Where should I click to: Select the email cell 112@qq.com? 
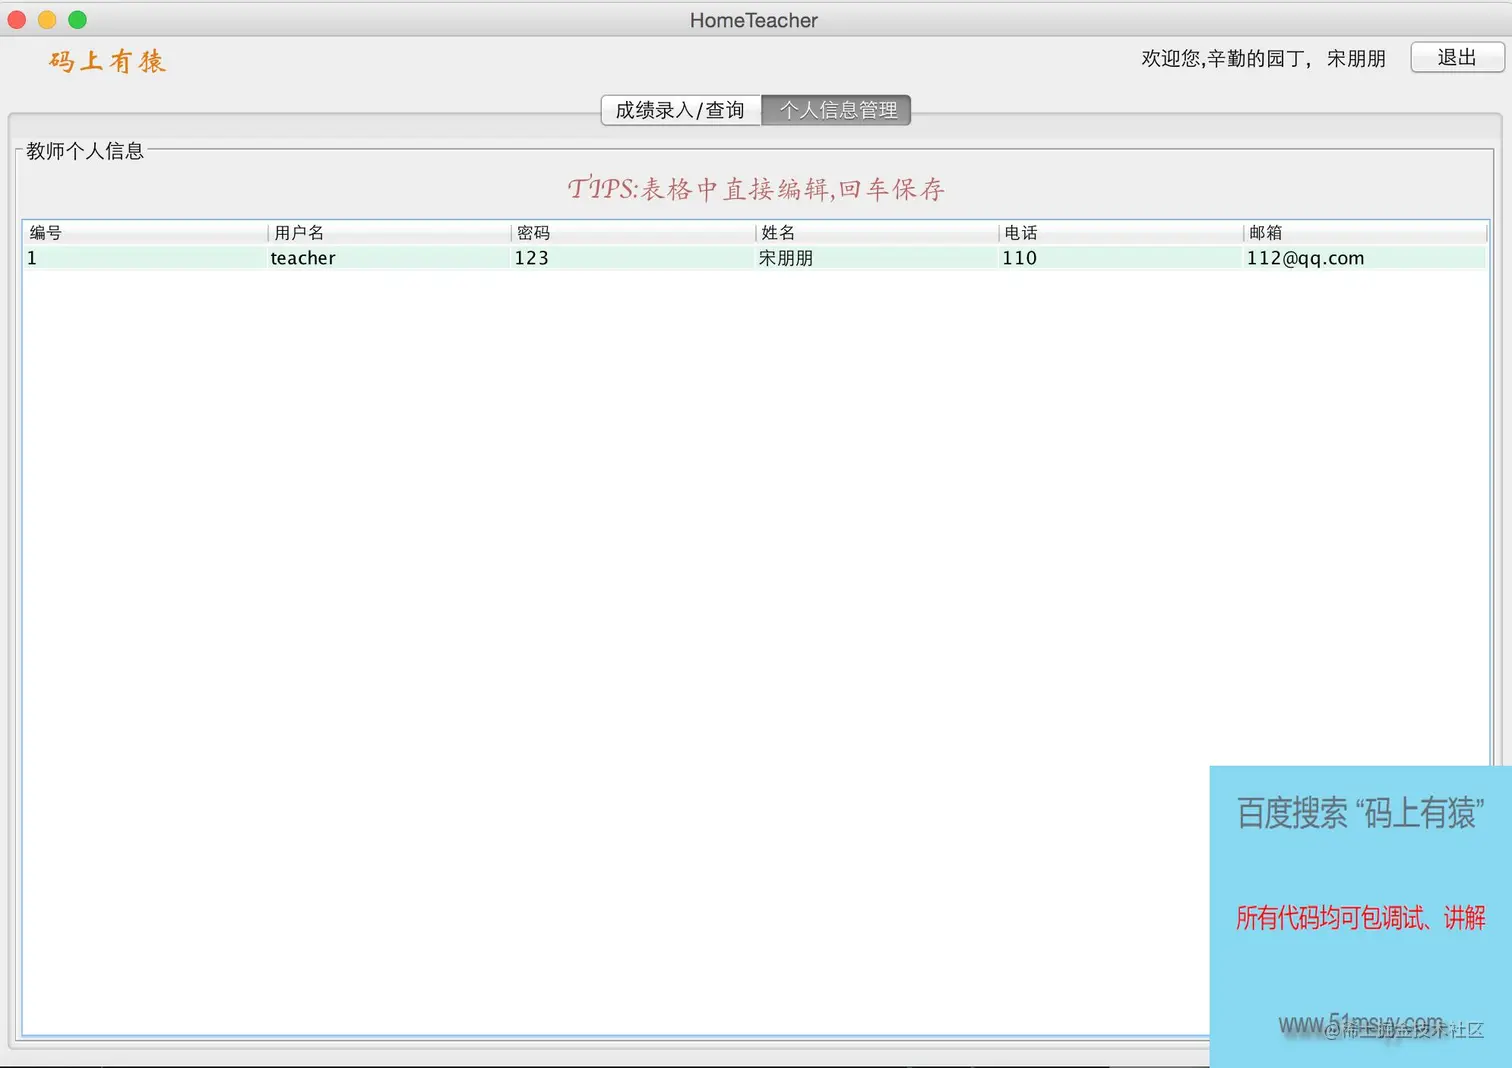click(x=1365, y=258)
